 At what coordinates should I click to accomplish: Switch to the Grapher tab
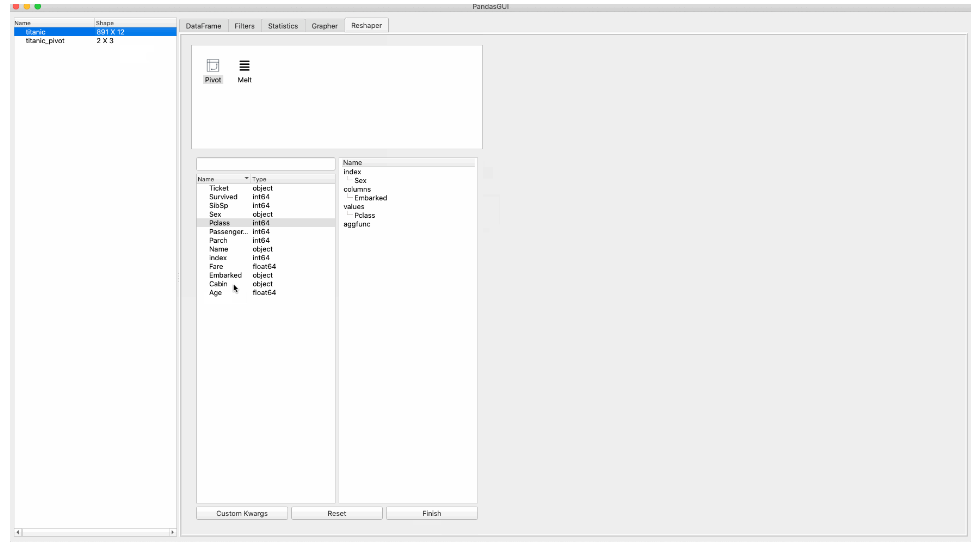point(324,26)
